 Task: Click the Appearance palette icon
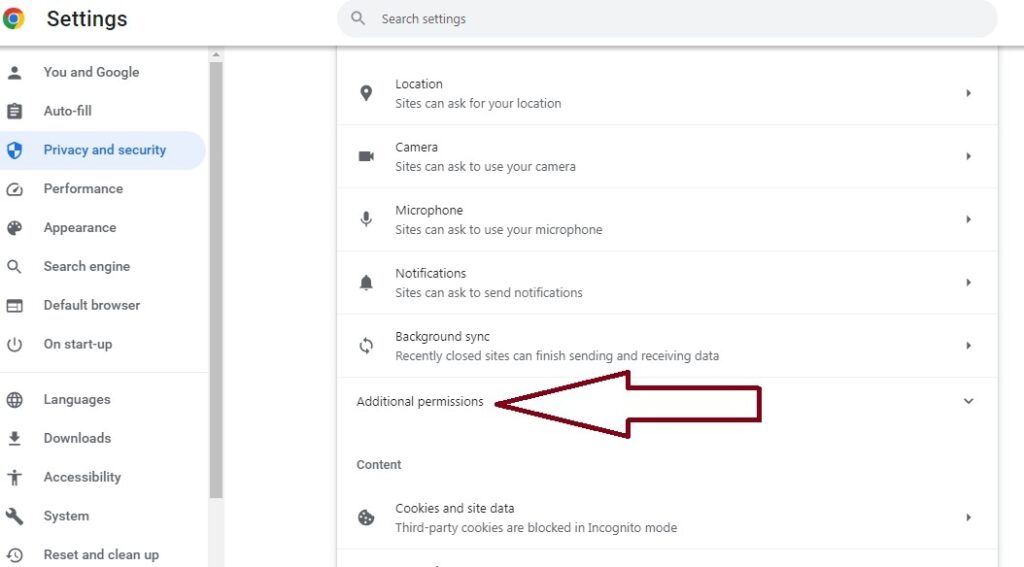[x=14, y=228]
